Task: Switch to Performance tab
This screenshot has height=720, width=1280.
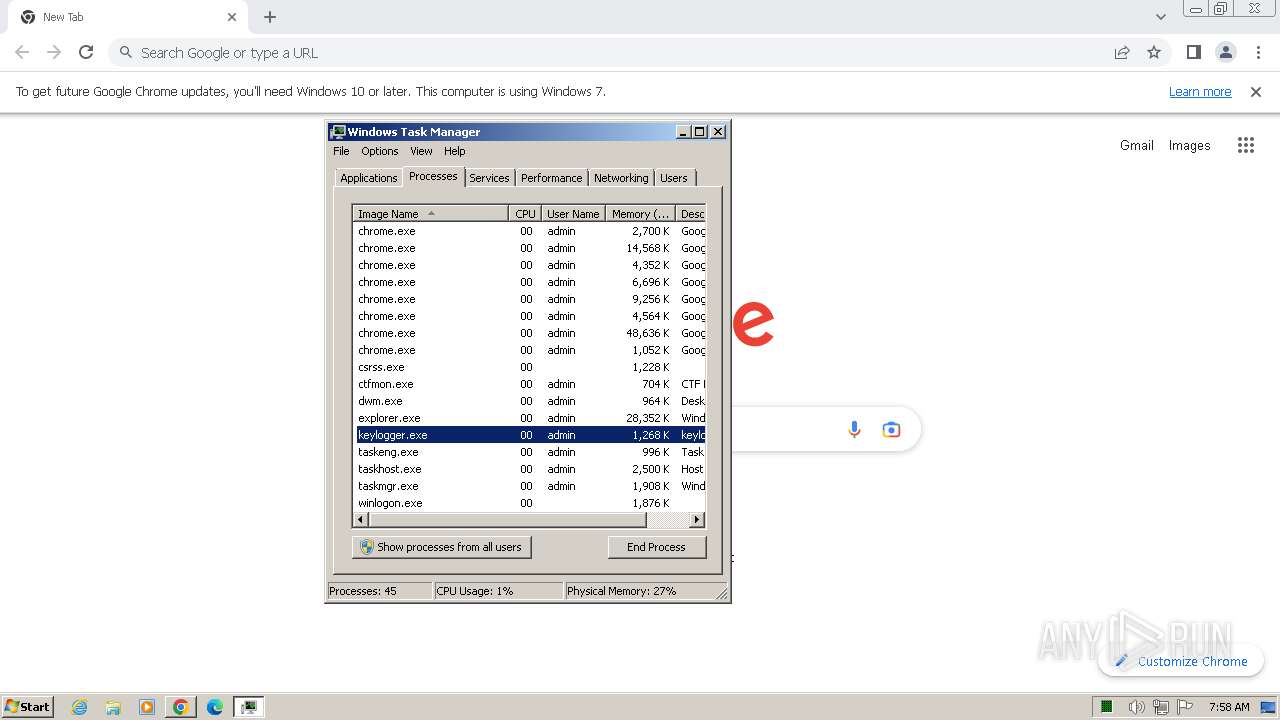Action: click(x=551, y=178)
